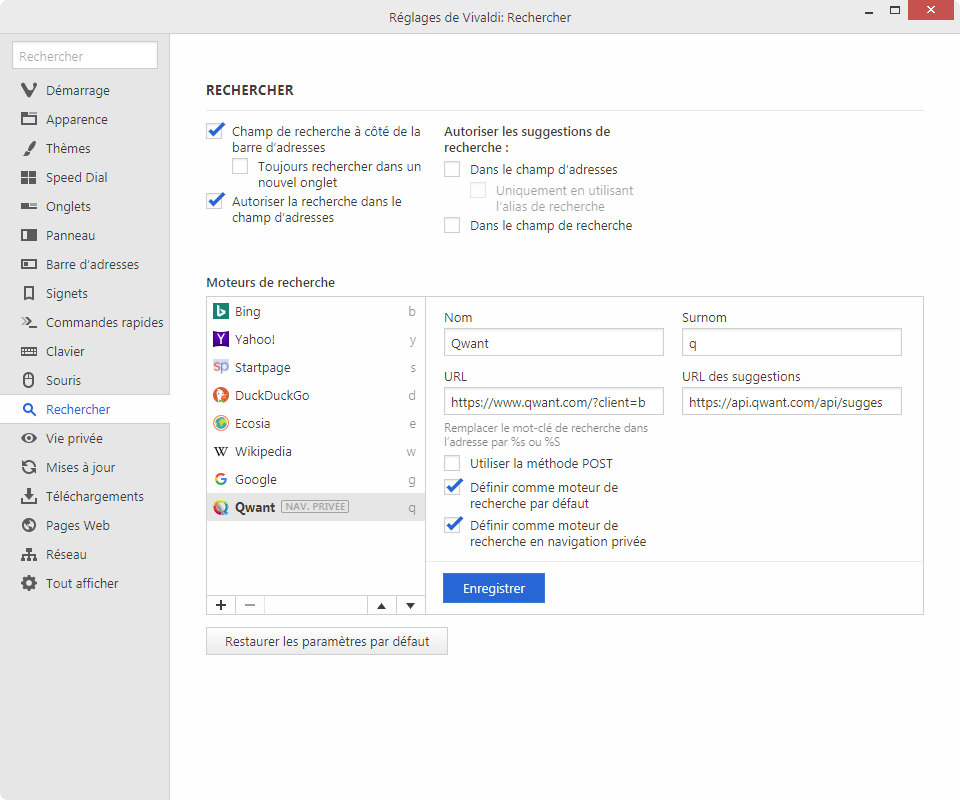
Task: Click the Apparence window icon
Action: 29,119
